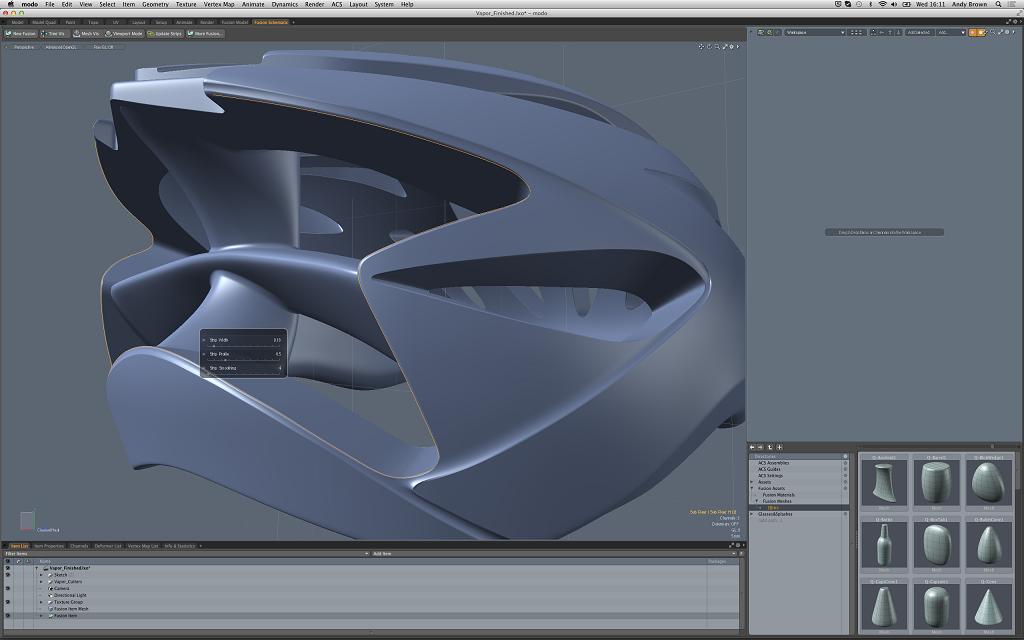Screen dimensions: 1024x640
Task: Select the bottle-shaped Qbic mesh preset thumbnail
Action: tap(883, 543)
